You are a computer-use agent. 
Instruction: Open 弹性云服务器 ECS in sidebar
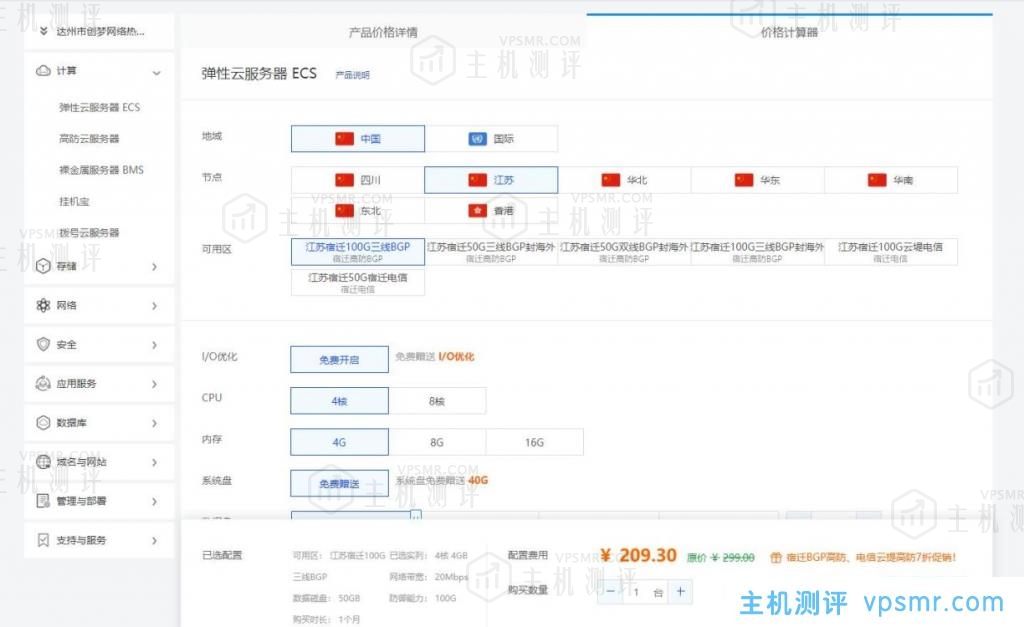[99, 107]
